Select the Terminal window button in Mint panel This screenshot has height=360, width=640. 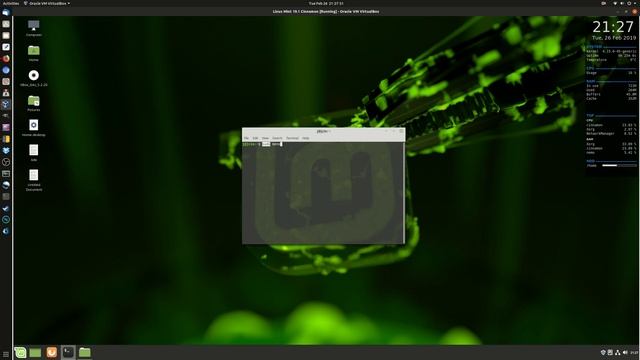68,352
